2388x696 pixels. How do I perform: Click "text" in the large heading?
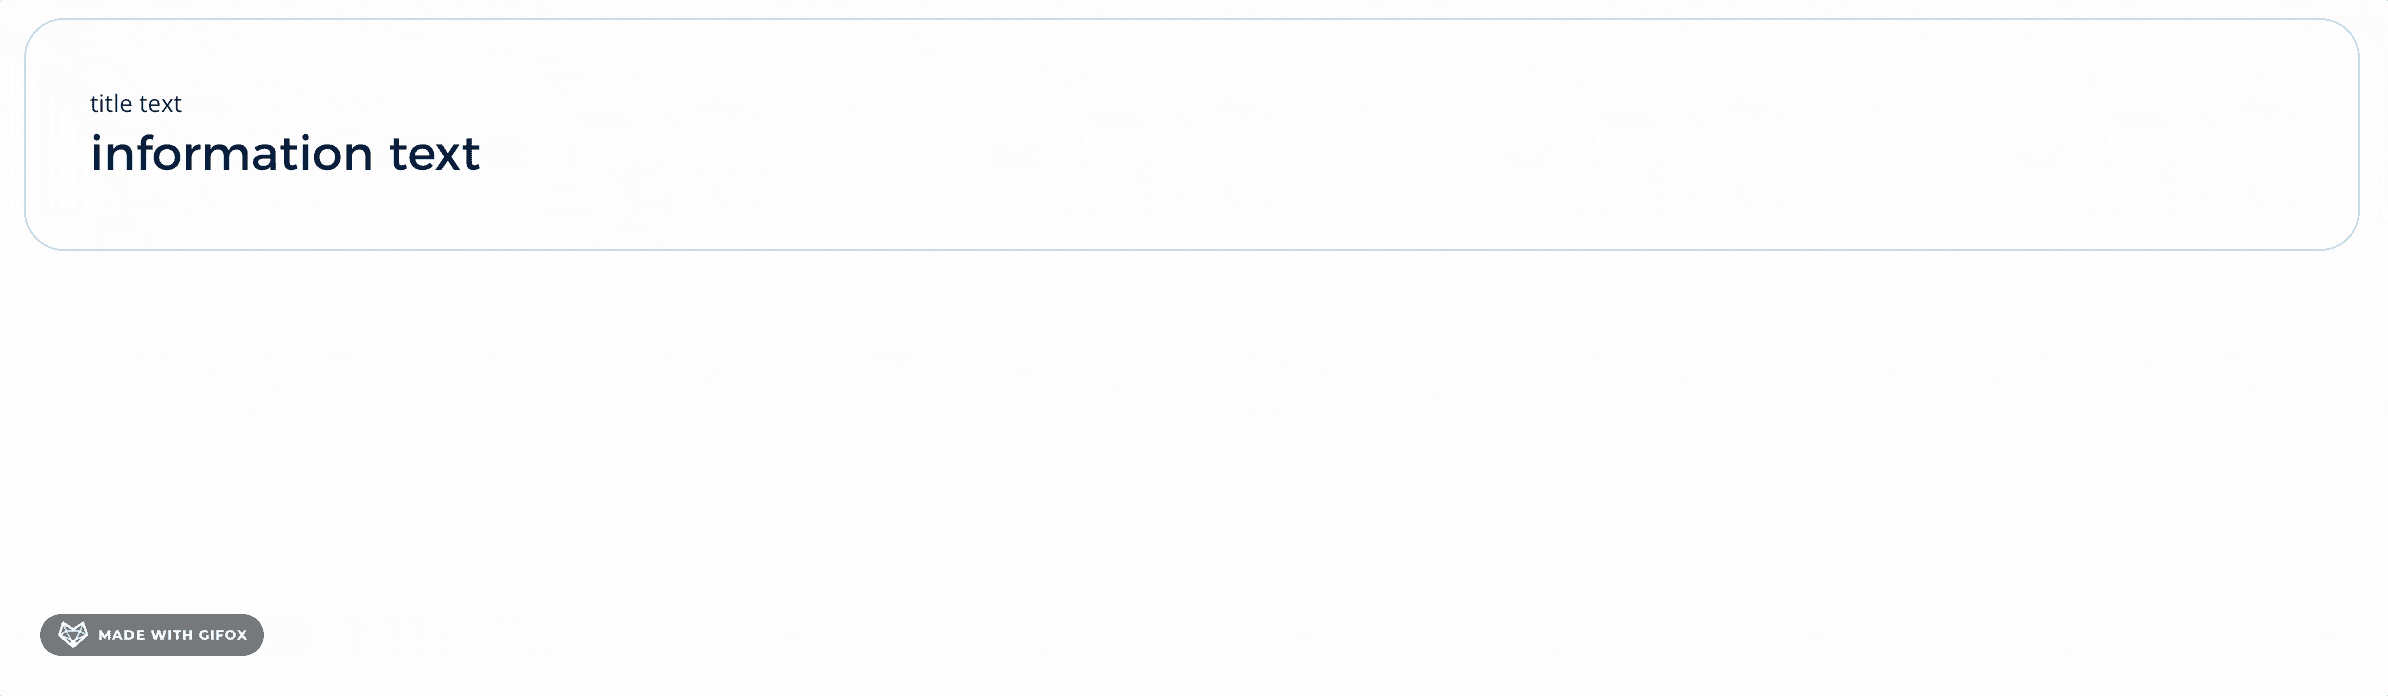(434, 154)
